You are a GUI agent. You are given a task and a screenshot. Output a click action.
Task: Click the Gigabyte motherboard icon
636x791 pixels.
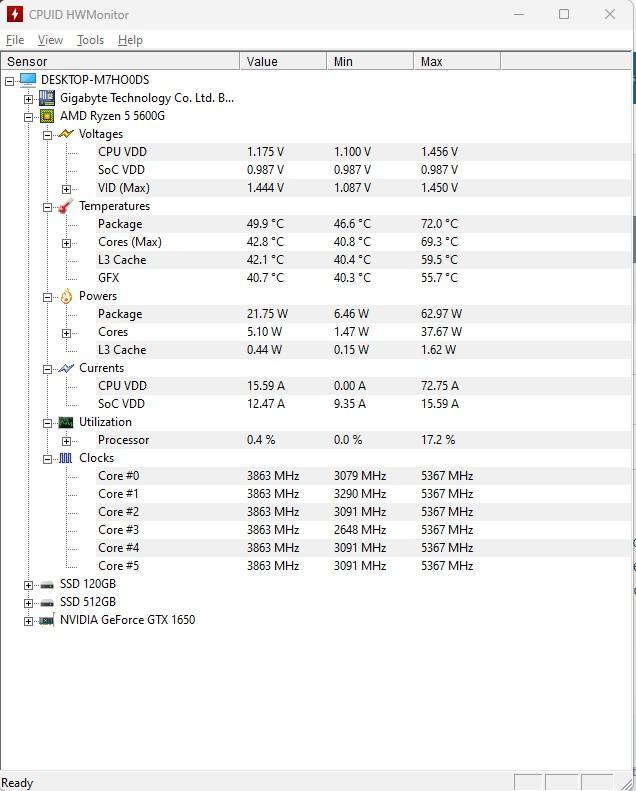pyautogui.click(x=47, y=98)
